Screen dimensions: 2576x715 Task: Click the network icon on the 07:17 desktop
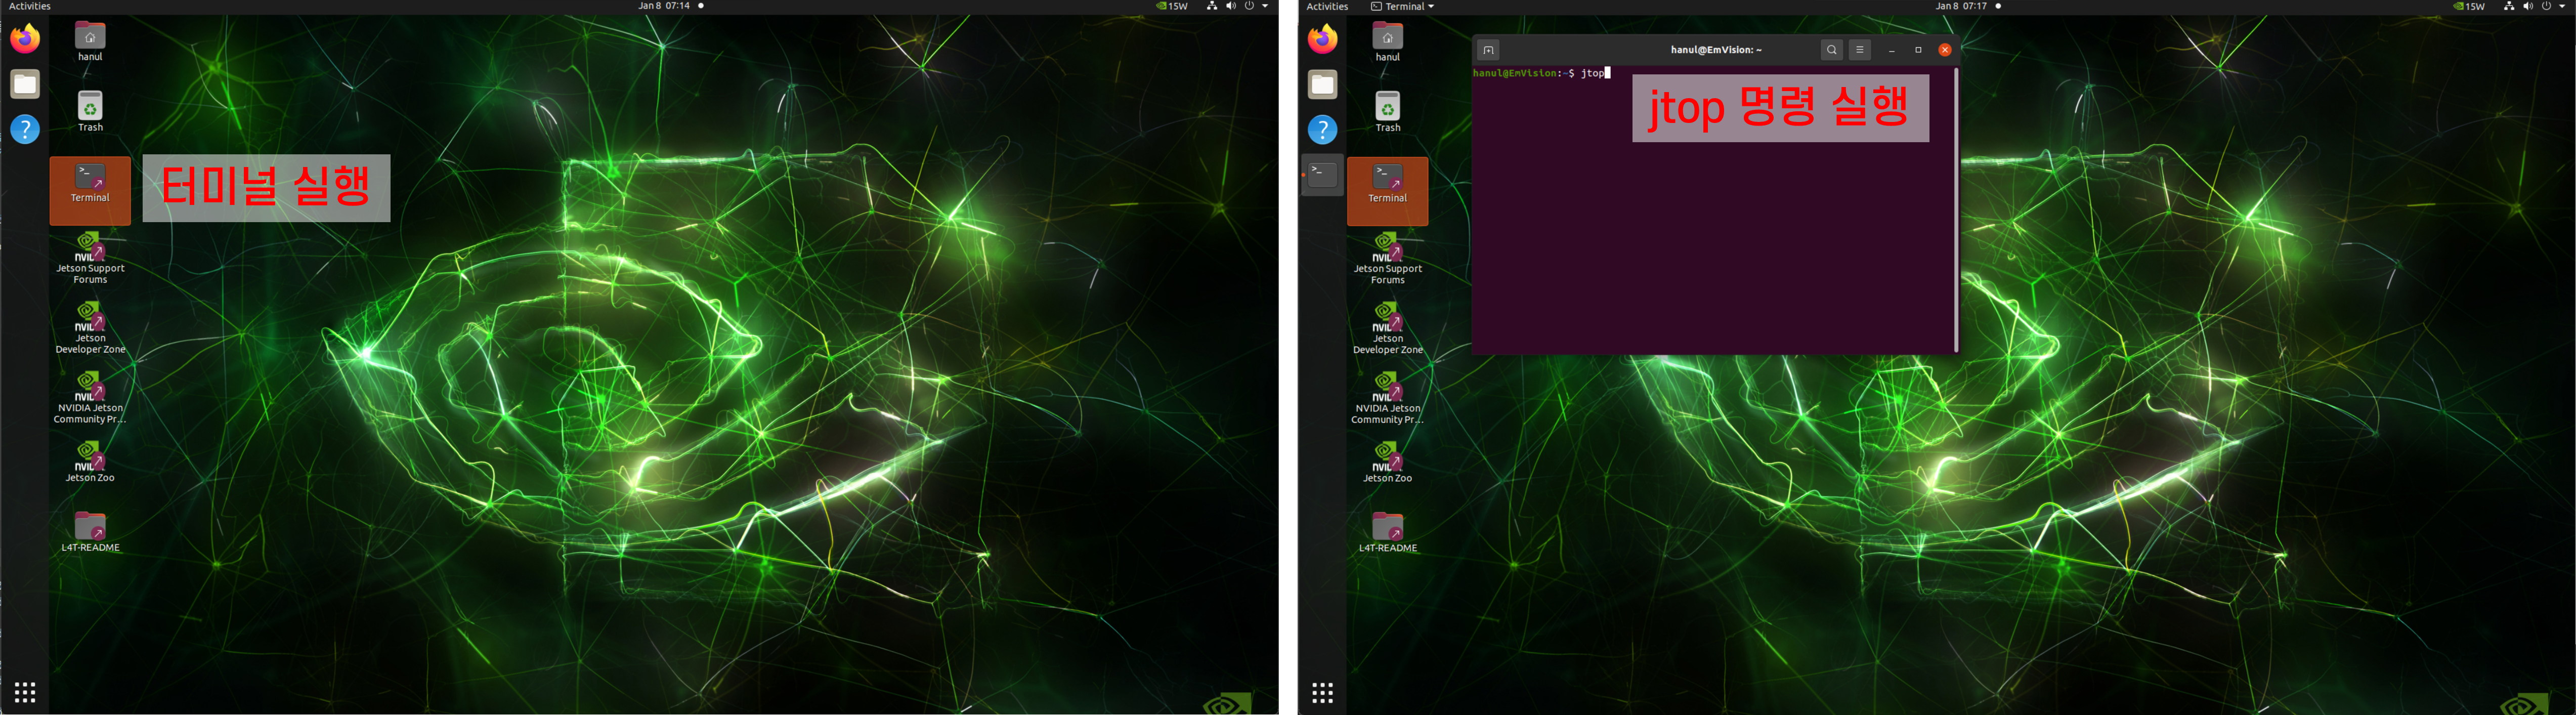coord(2509,6)
